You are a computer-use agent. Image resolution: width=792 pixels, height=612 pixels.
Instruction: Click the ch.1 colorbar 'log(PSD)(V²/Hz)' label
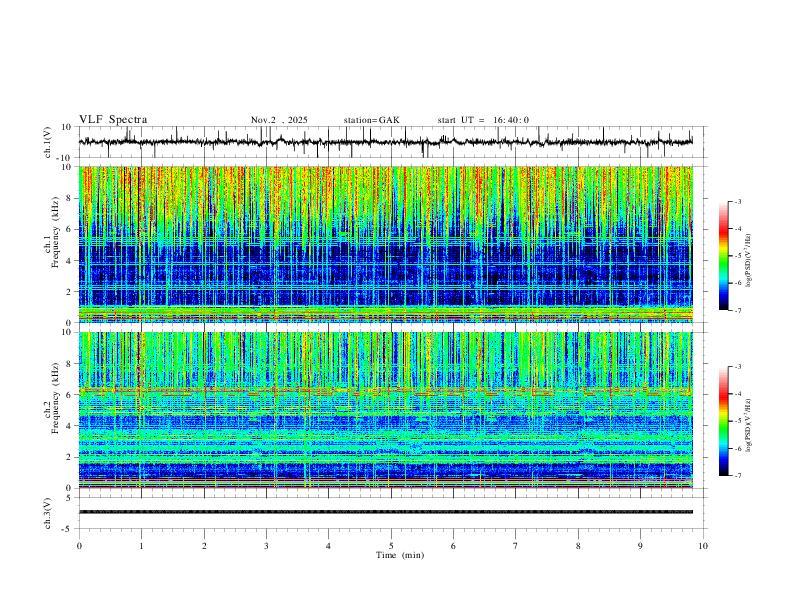(748, 261)
